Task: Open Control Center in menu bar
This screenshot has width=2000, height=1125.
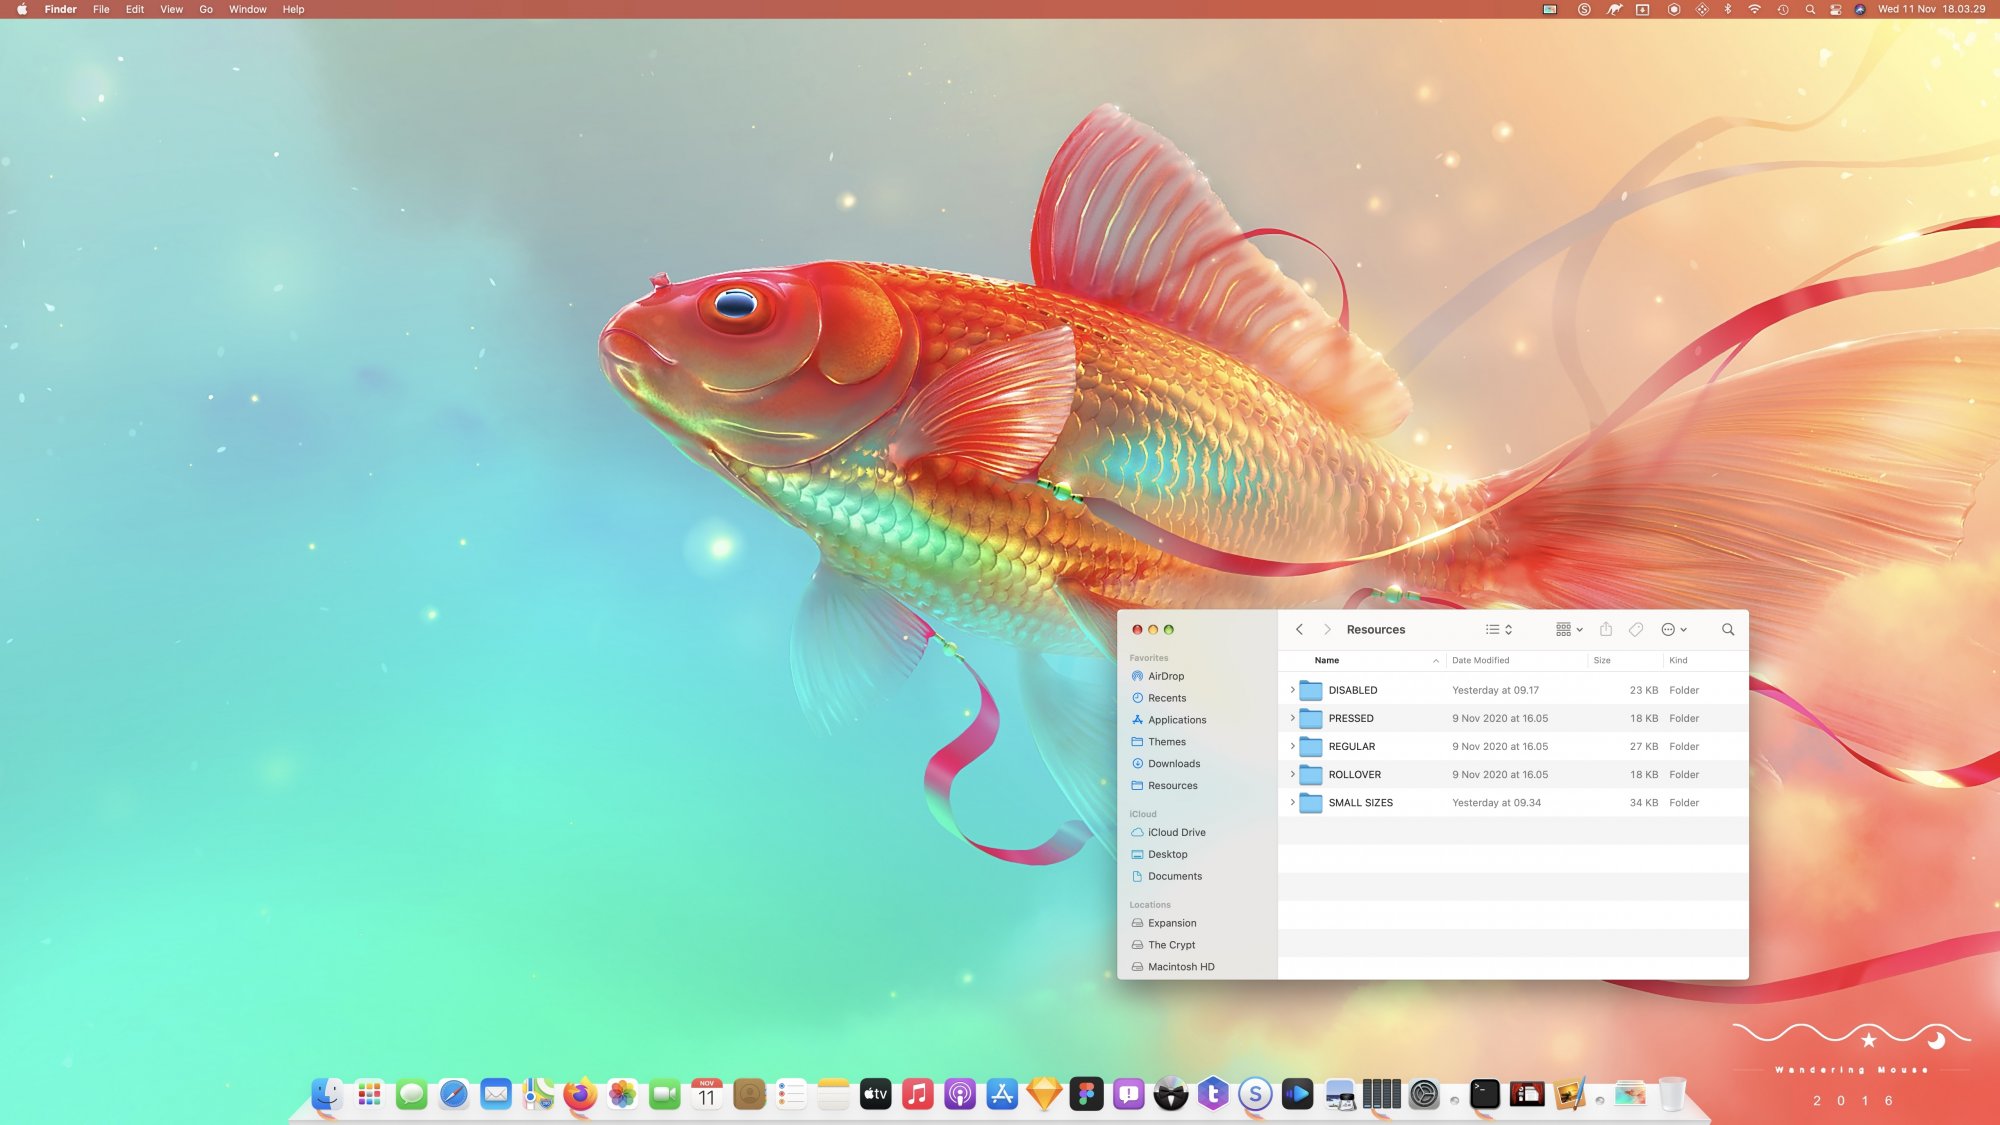Action: coord(1835,9)
